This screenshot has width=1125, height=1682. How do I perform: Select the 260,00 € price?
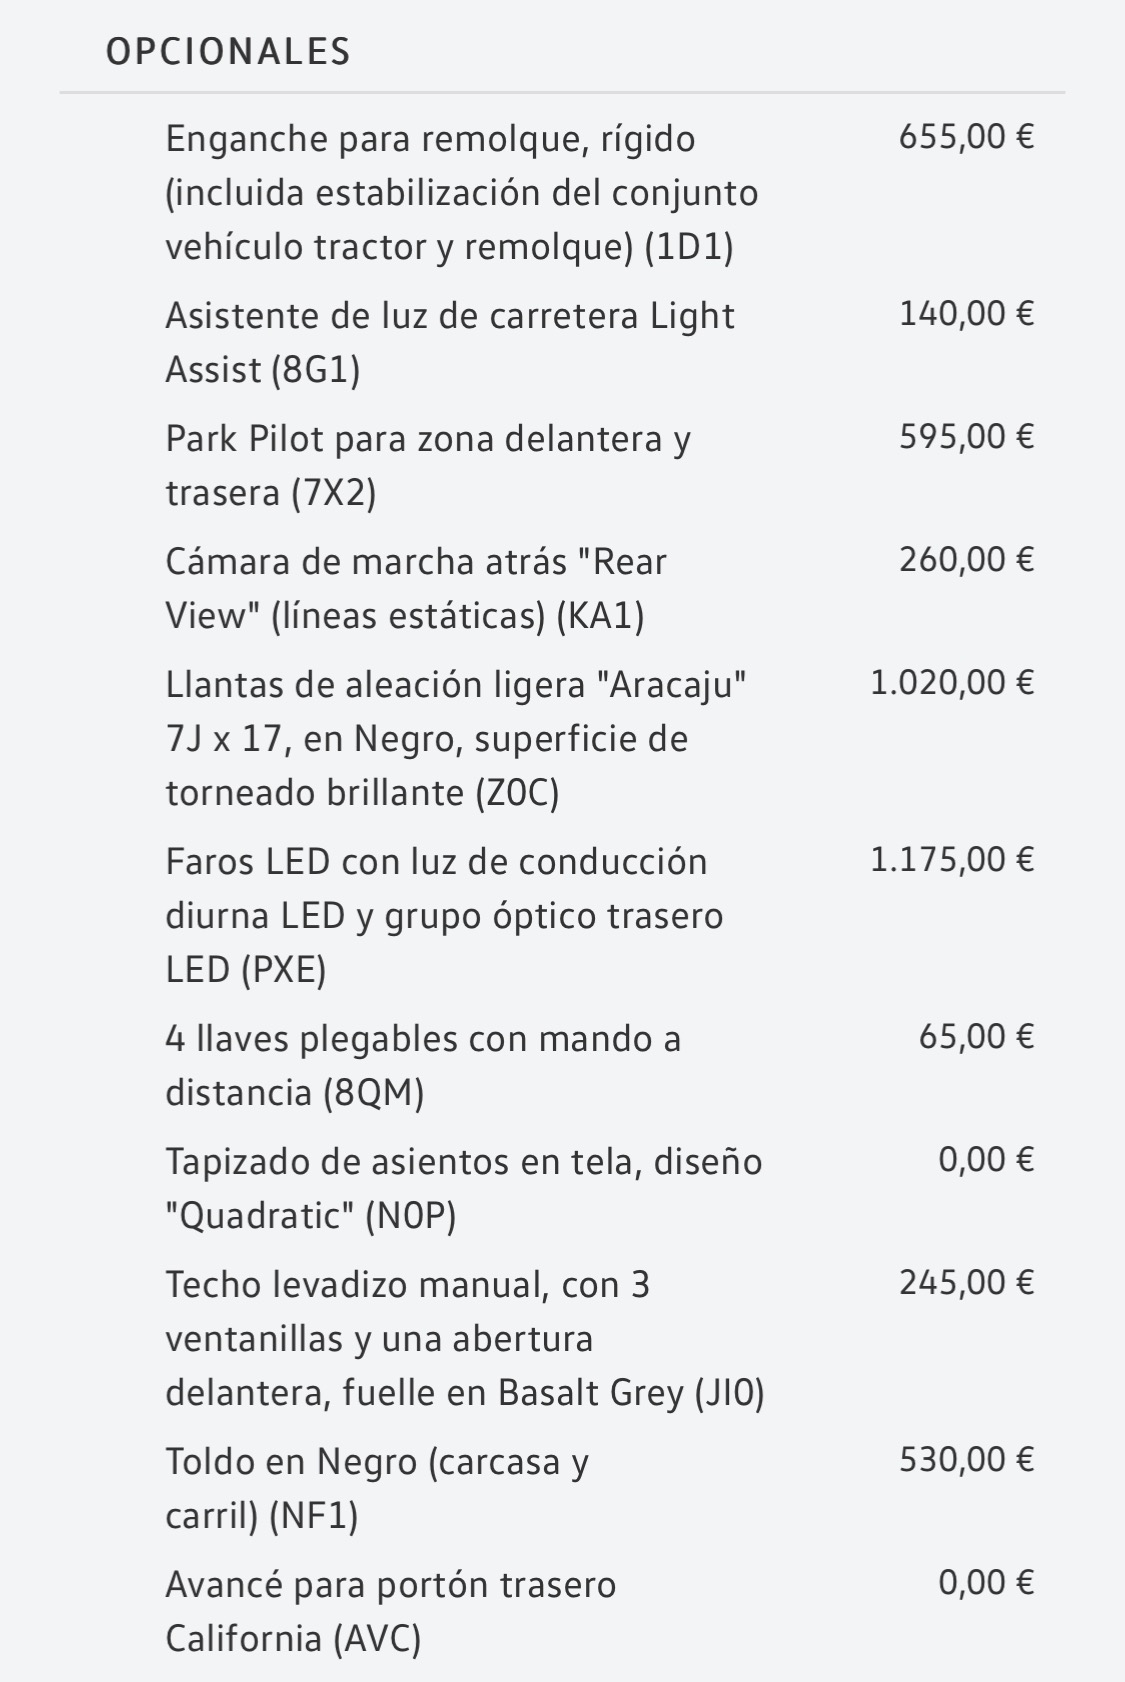click(966, 559)
